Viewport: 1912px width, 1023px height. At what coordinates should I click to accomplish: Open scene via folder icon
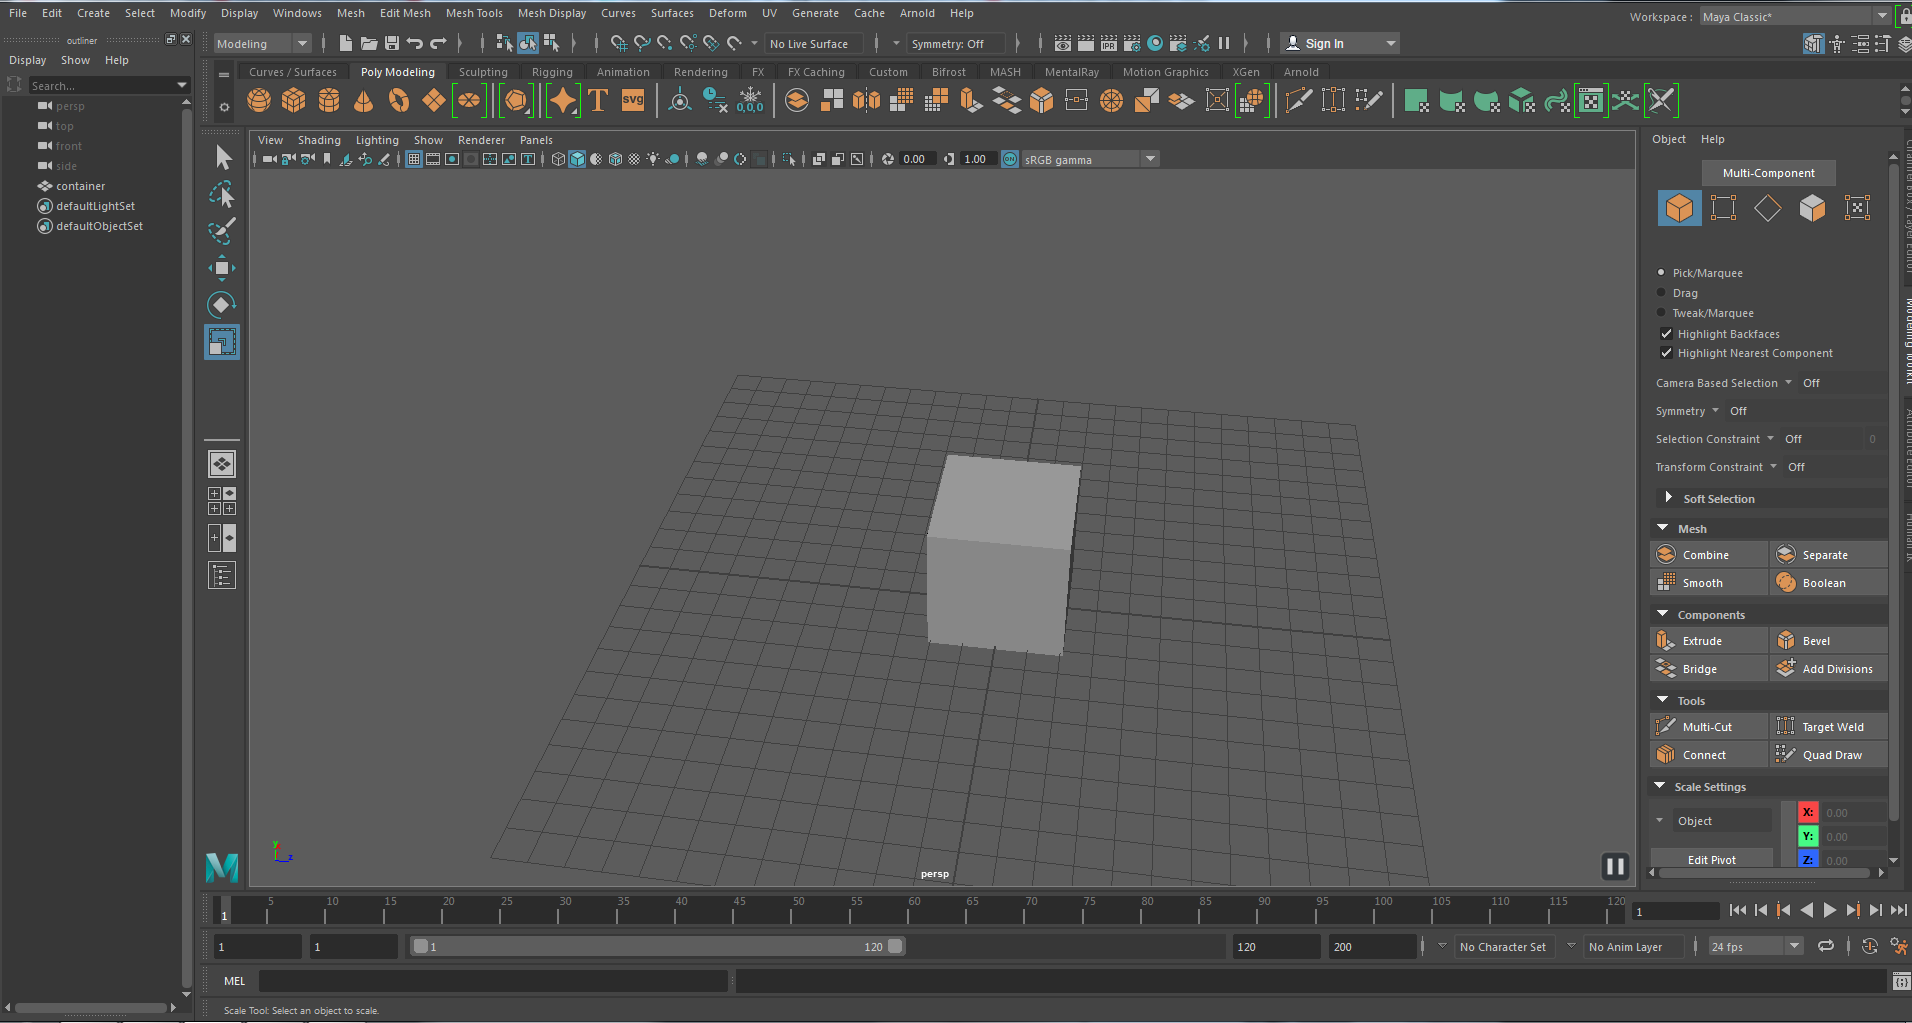point(369,43)
